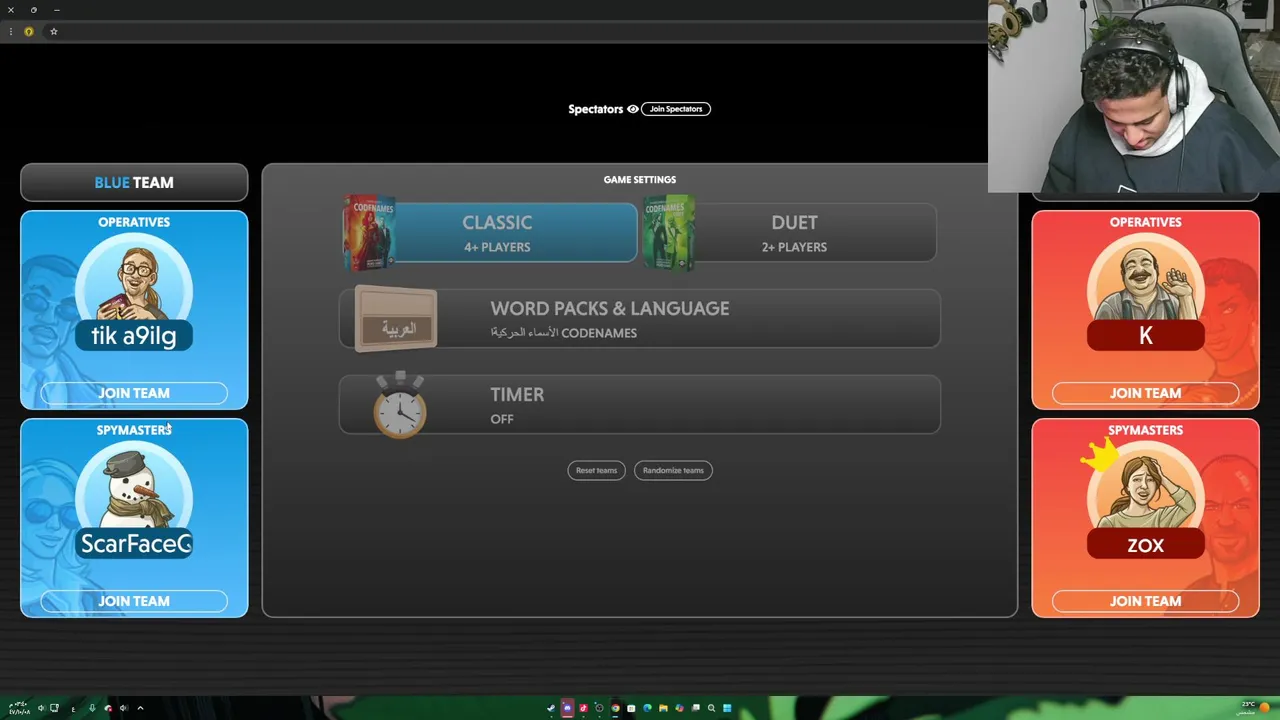1280x720 pixels.
Task: Click the taskbar search icon
Action: (711, 708)
